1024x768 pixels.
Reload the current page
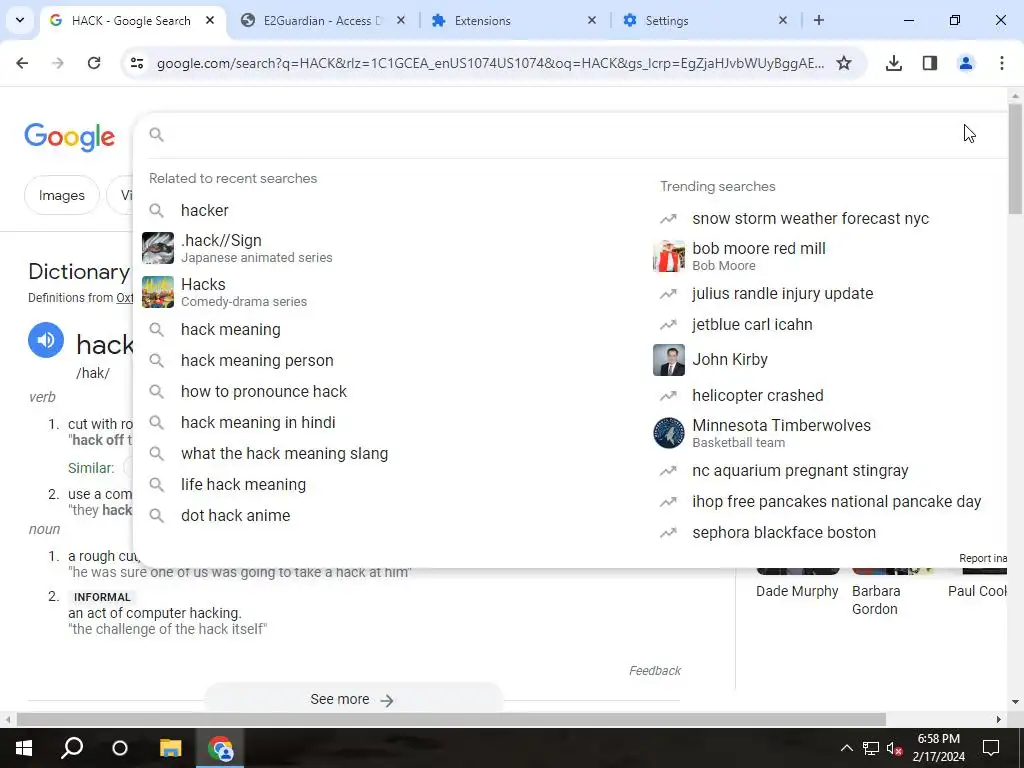tap(94, 63)
